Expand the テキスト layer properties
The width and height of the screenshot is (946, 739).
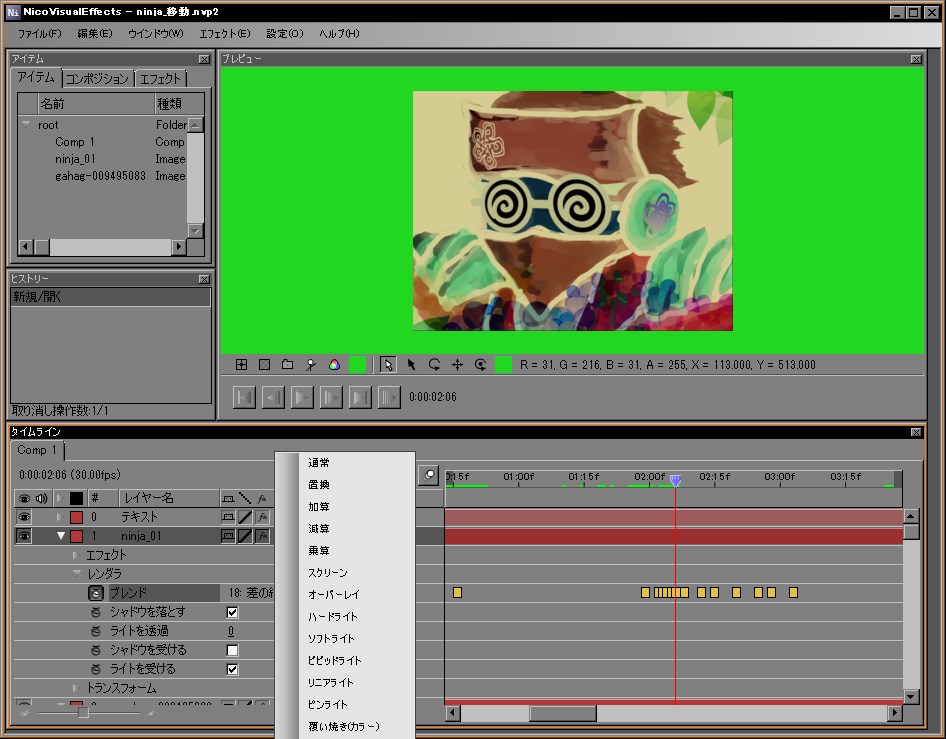pos(59,517)
